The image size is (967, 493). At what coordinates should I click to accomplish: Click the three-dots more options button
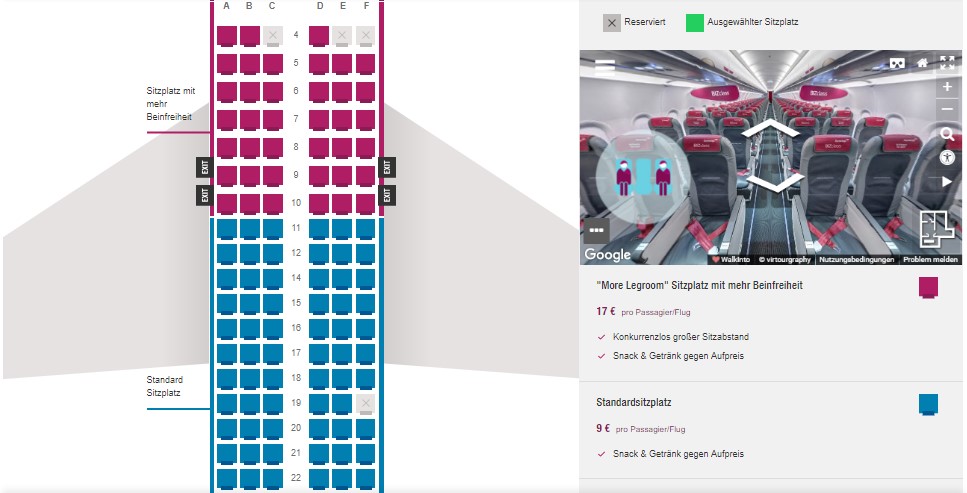point(596,230)
